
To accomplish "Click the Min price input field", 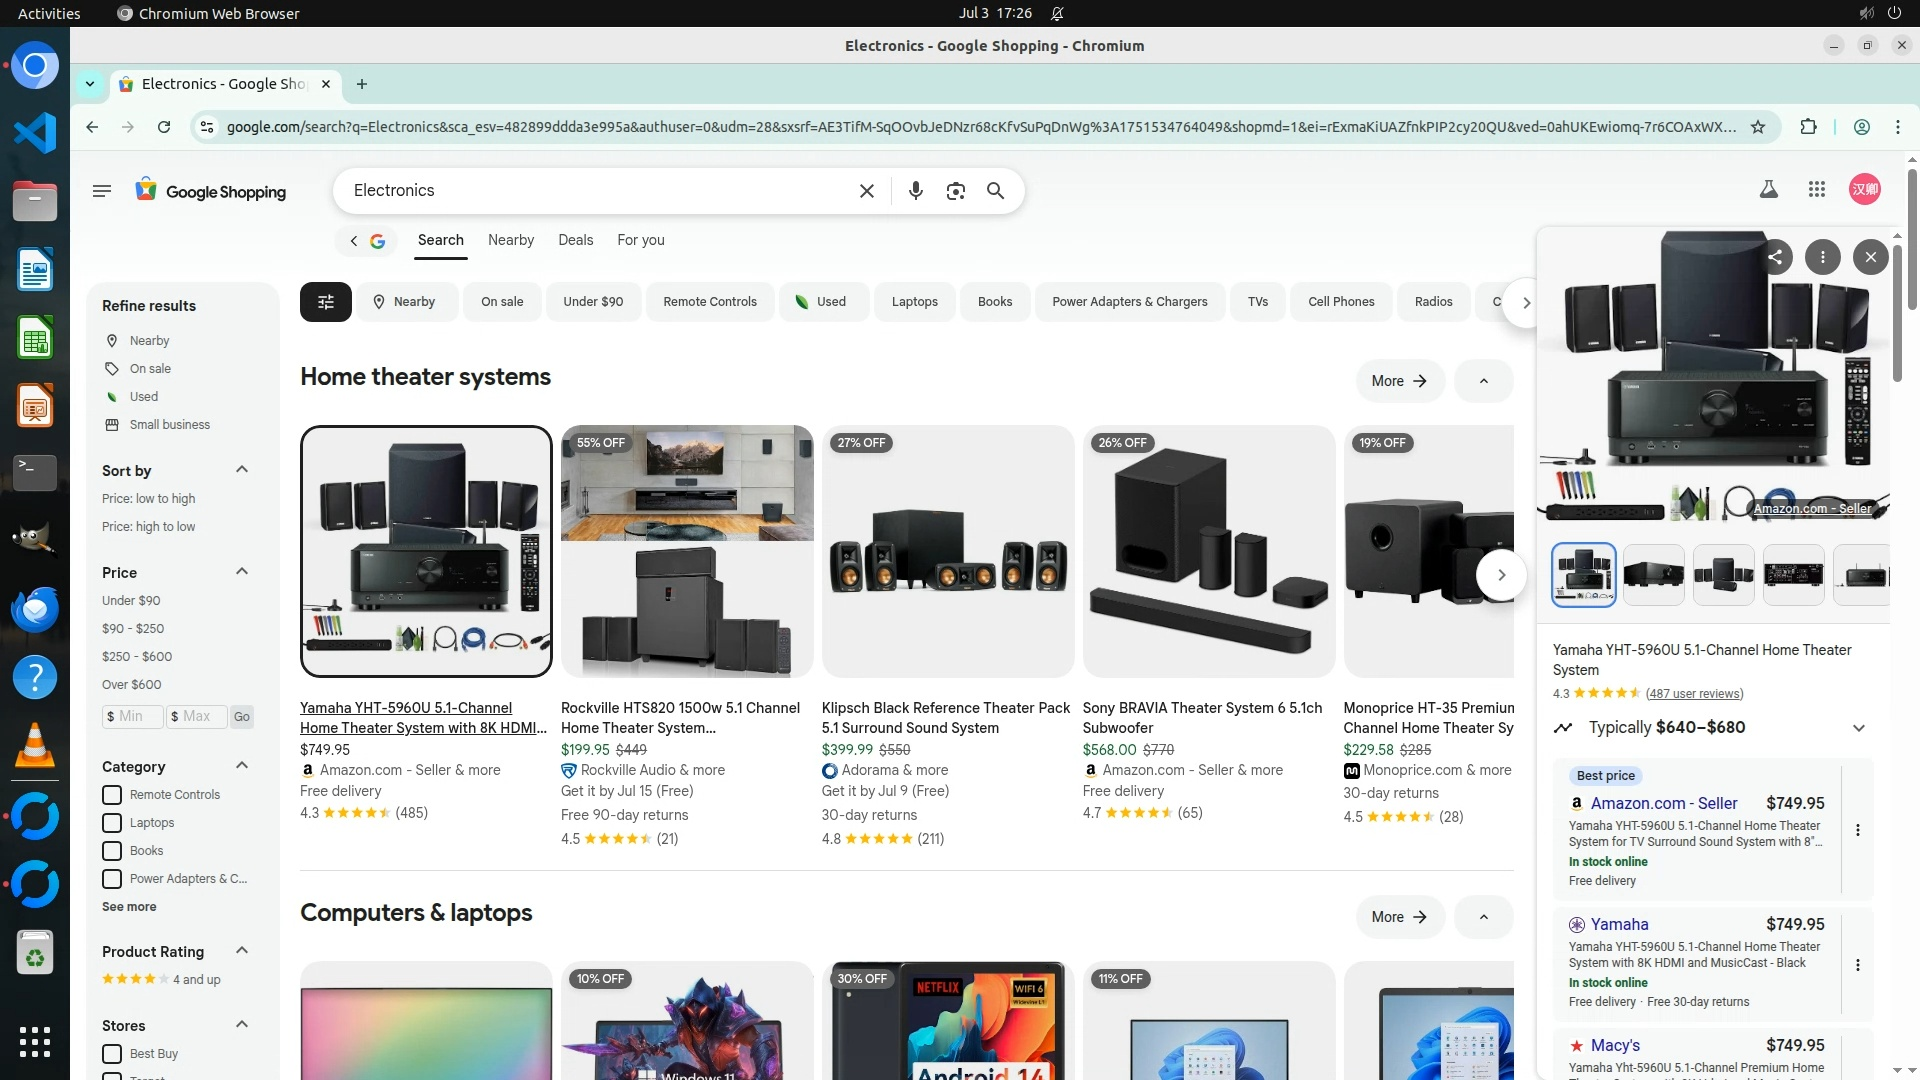I will point(132,717).
